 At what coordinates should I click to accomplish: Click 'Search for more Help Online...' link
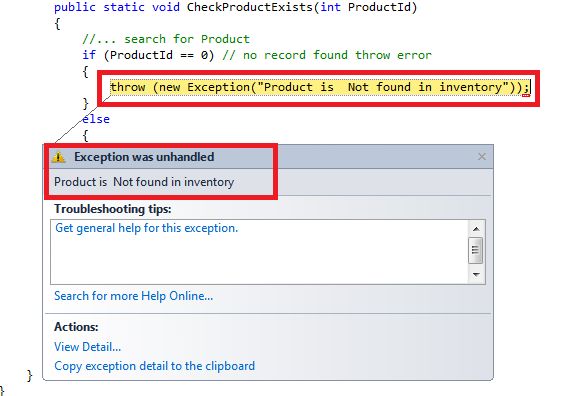click(x=134, y=296)
